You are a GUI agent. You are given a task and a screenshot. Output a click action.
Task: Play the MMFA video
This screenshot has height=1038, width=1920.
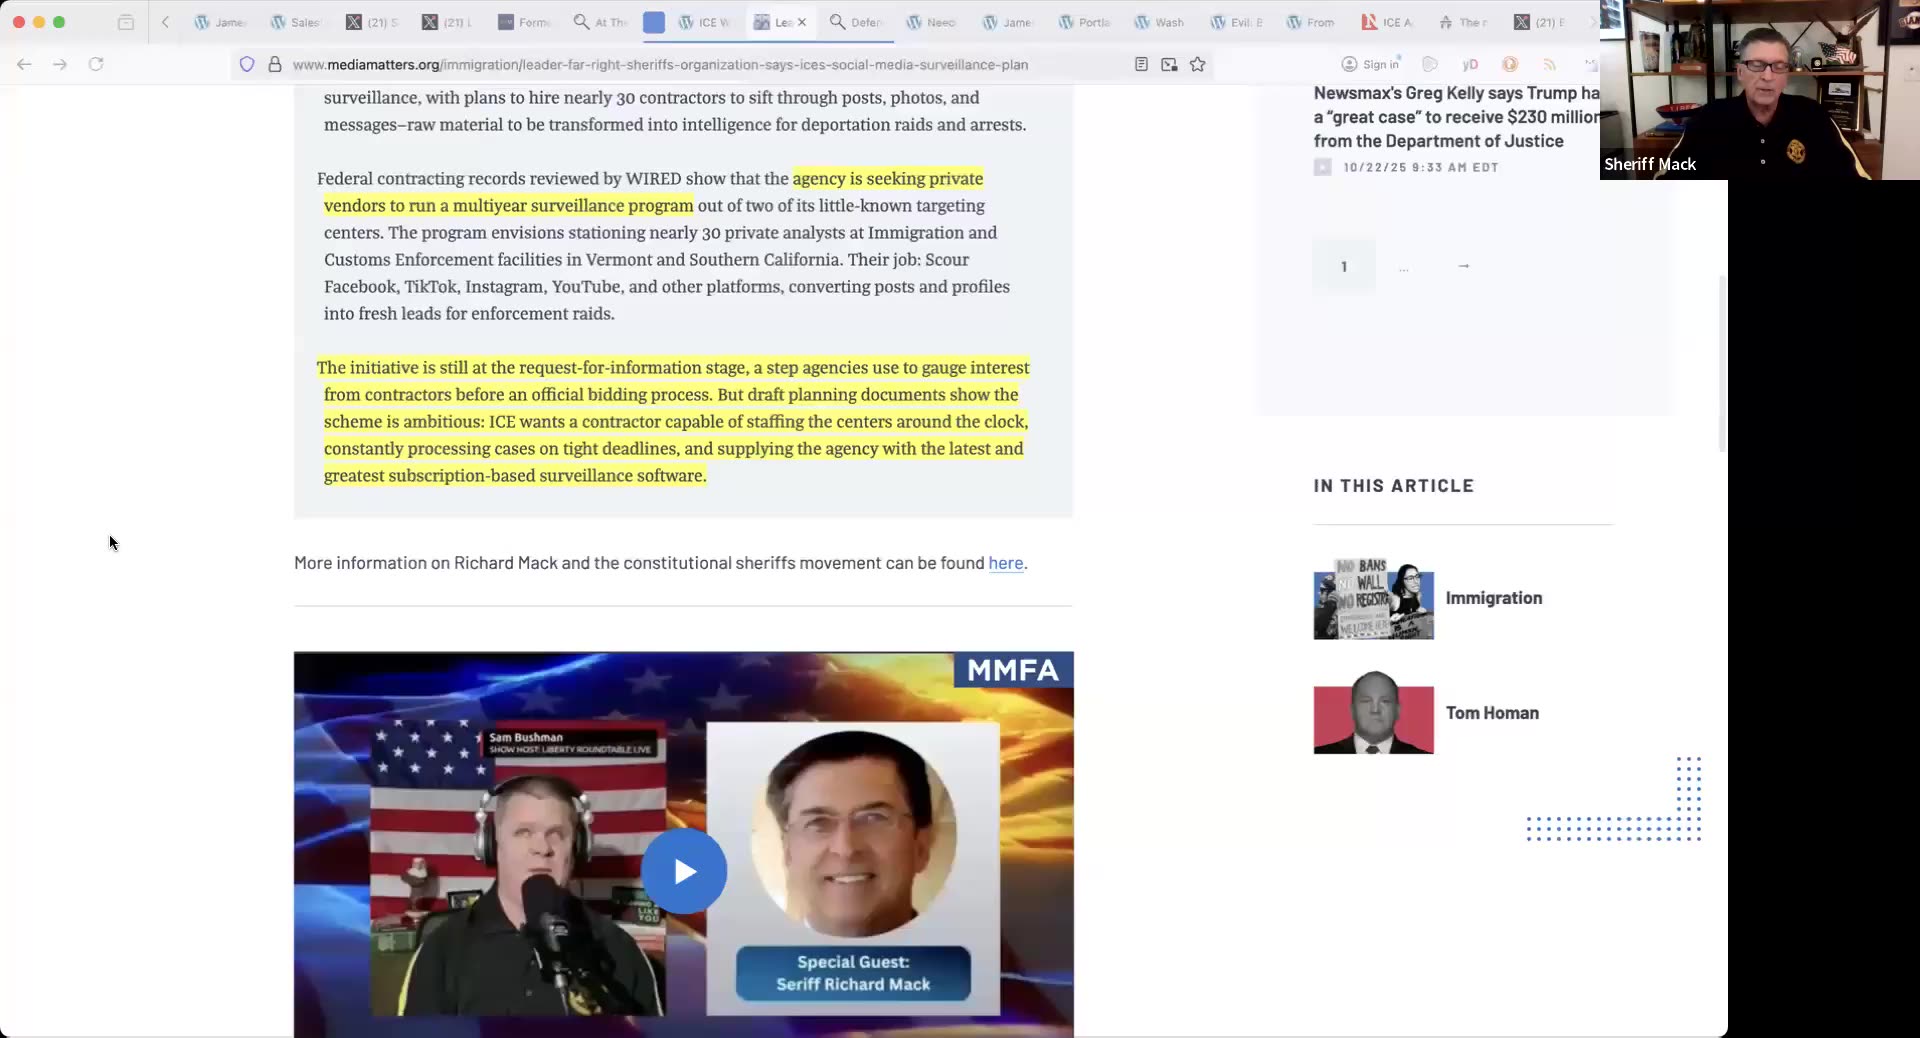(x=684, y=871)
